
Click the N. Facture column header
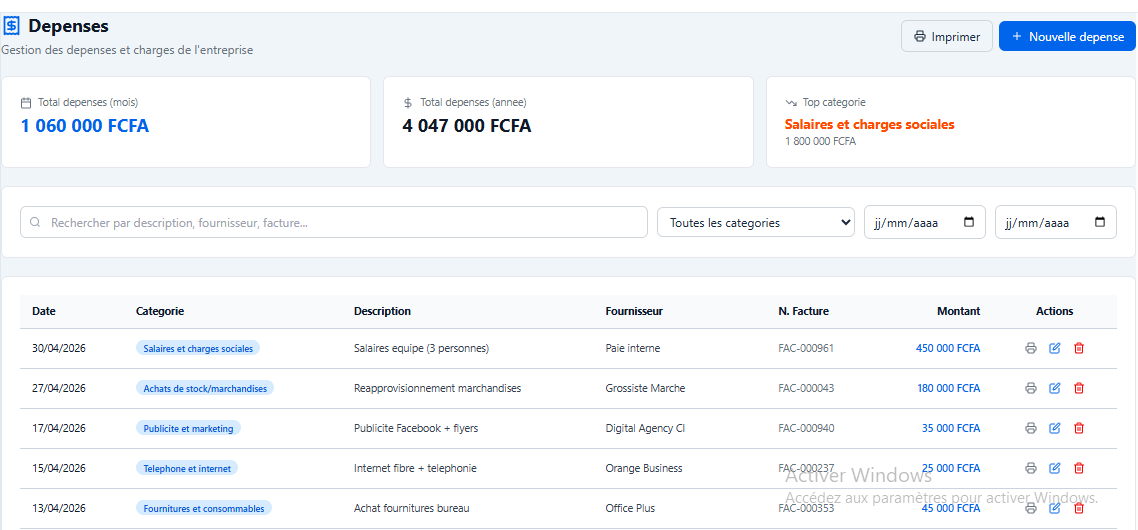point(803,311)
